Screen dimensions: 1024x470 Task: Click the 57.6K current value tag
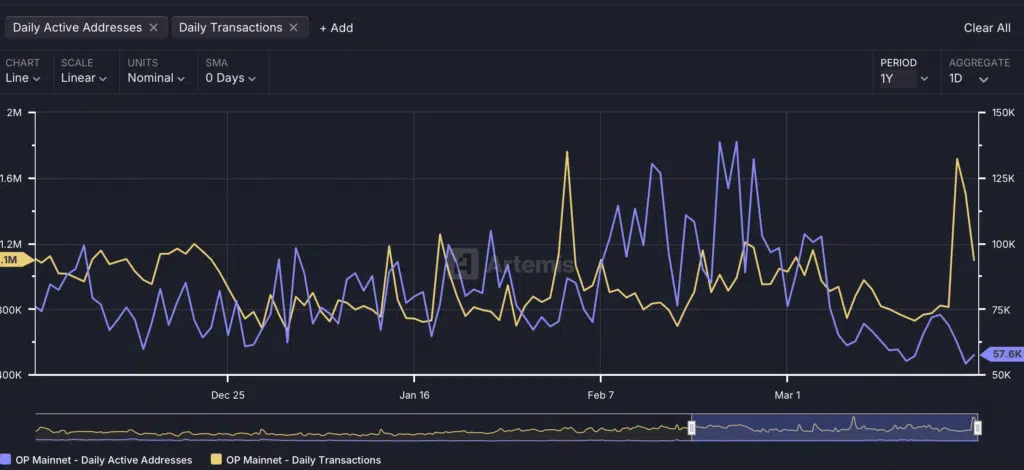click(x=1002, y=354)
